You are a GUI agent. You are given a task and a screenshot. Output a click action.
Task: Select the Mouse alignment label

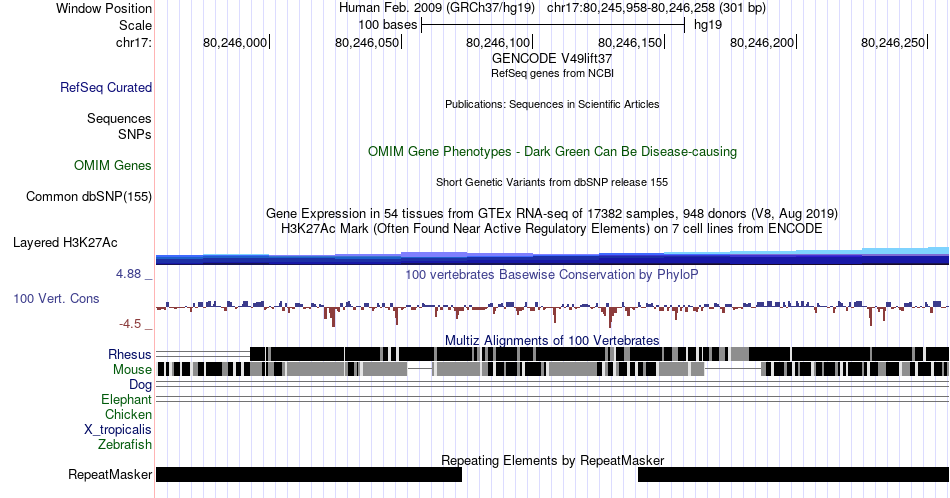pos(132,370)
